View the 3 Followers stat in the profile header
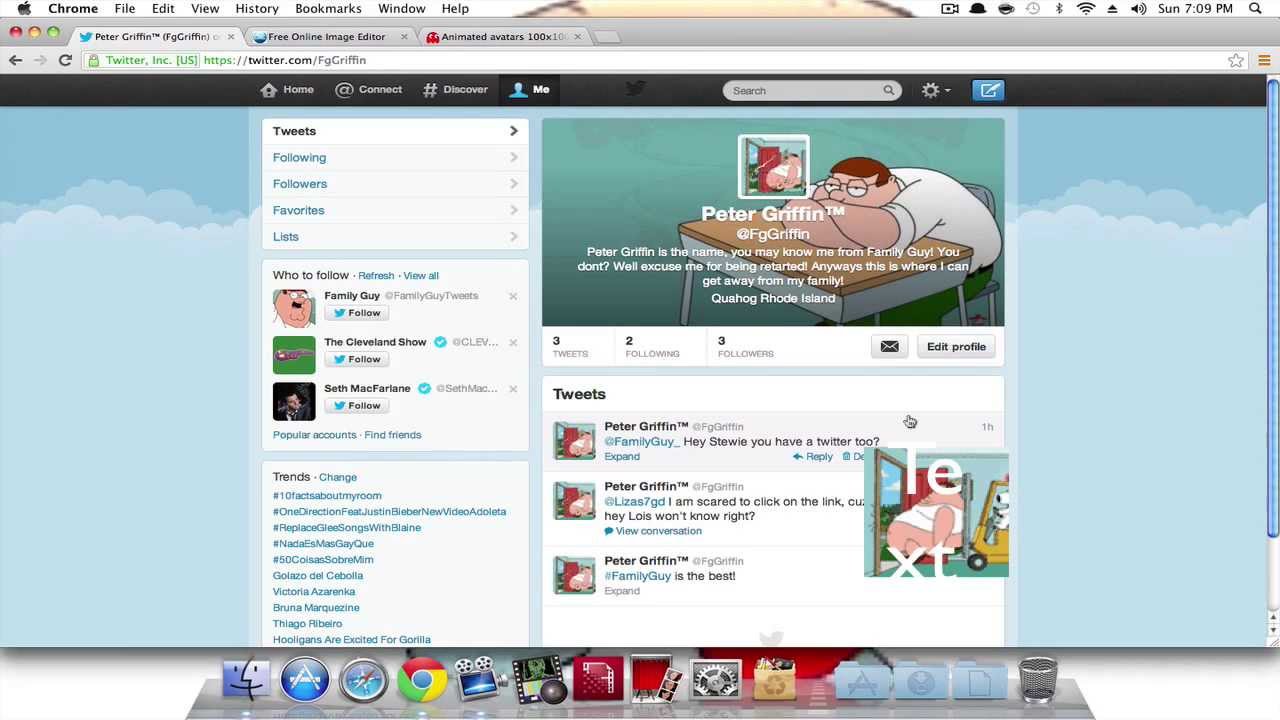This screenshot has height=720, width=1280. pos(745,347)
